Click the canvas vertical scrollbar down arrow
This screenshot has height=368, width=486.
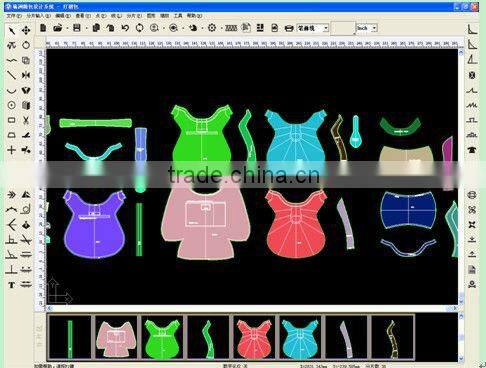(461, 301)
